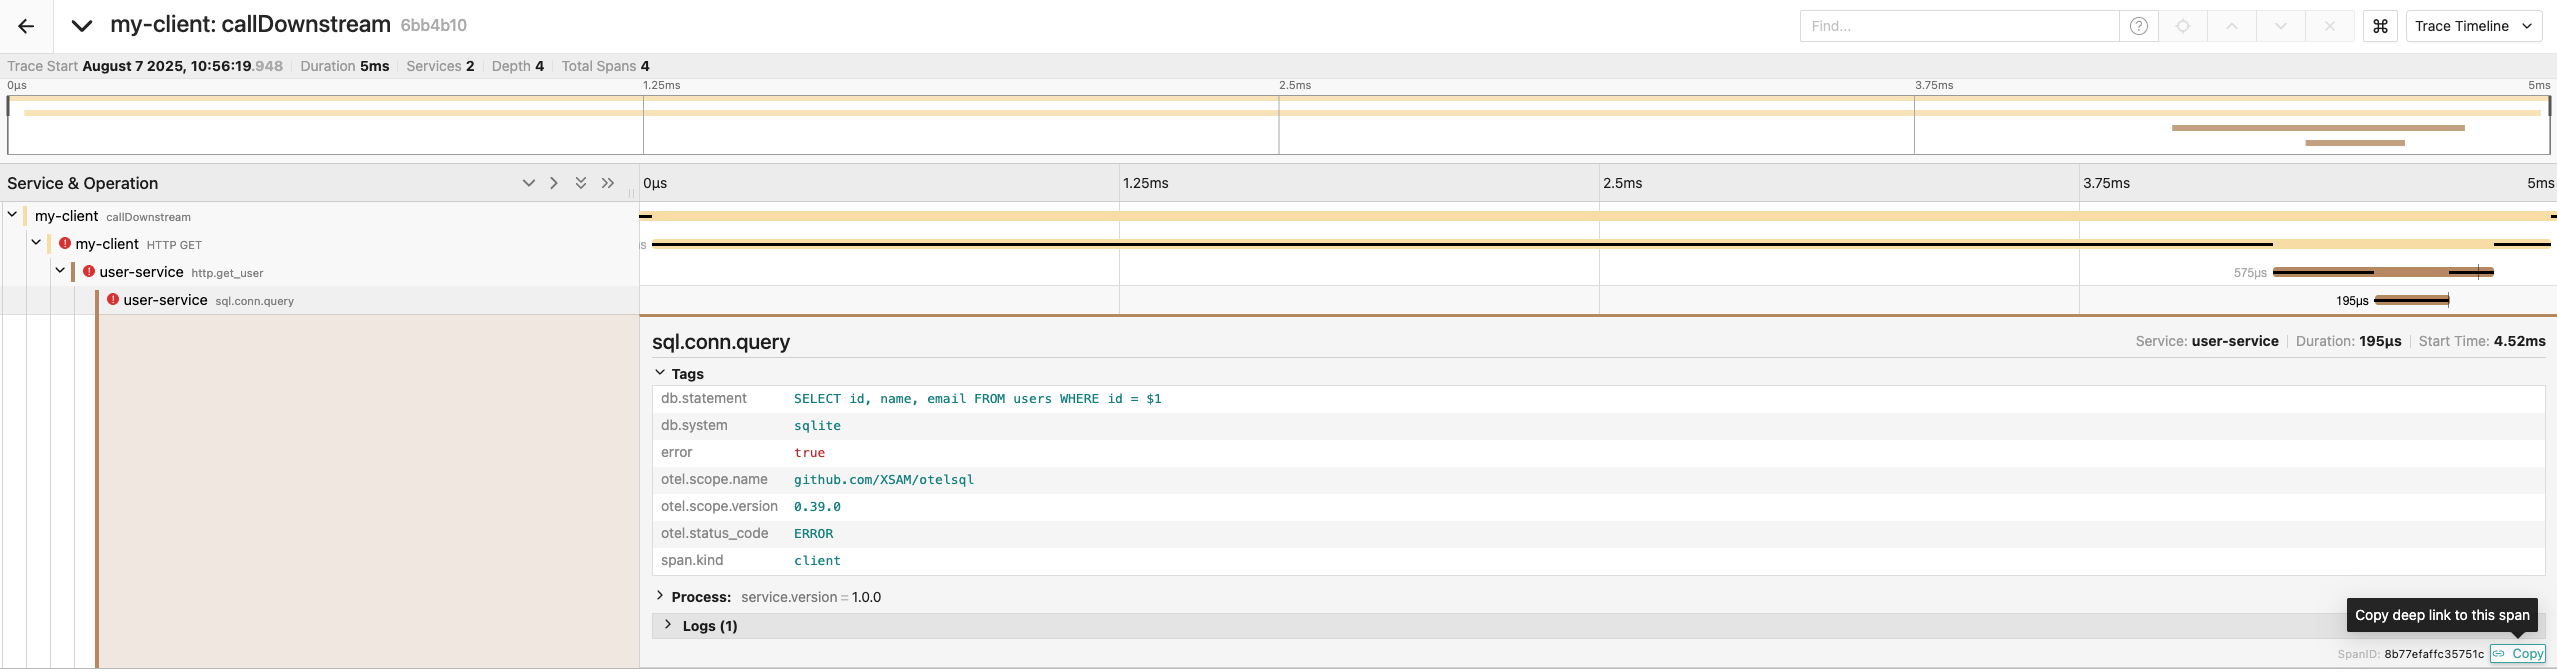Collapse all spans with the double right chevron

(x=607, y=183)
